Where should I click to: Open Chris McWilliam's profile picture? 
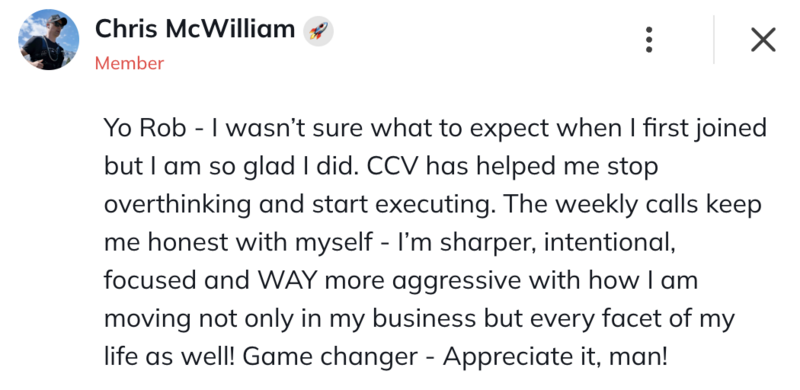(48, 39)
